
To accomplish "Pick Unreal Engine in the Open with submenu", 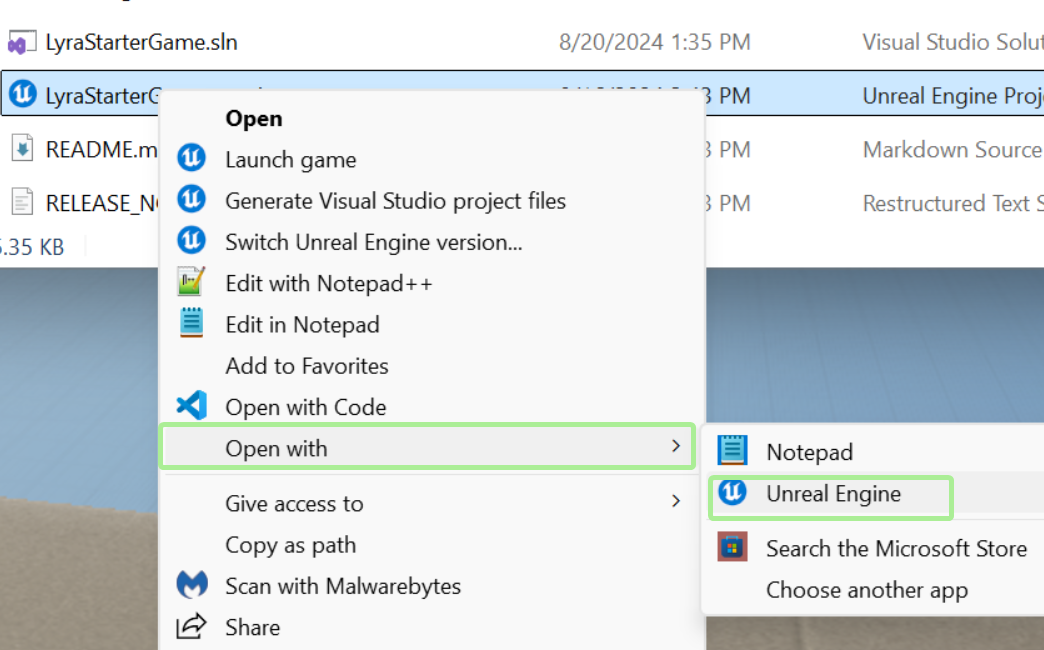I will pos(833,494).
